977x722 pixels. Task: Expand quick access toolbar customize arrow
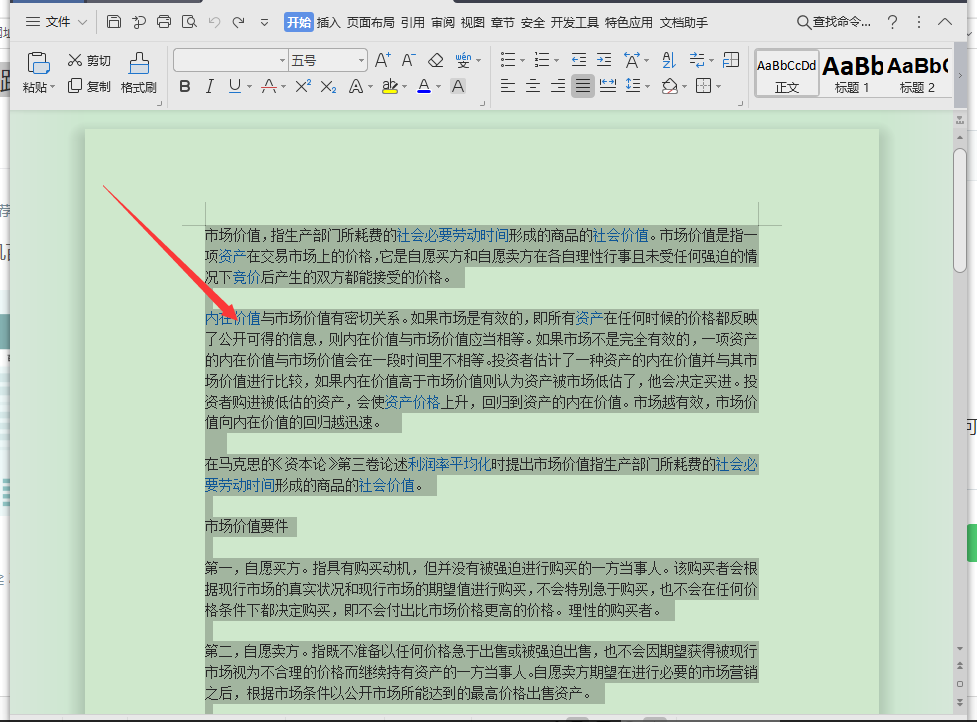click(264, 22)
